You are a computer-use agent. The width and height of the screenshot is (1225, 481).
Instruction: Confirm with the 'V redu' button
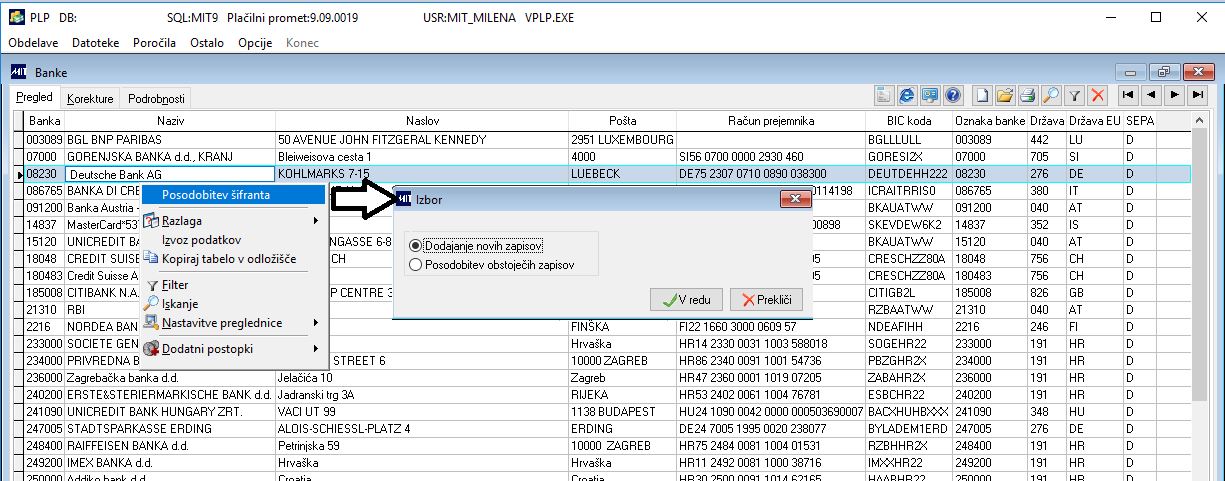pyautogui.click(x=686, y=299)
